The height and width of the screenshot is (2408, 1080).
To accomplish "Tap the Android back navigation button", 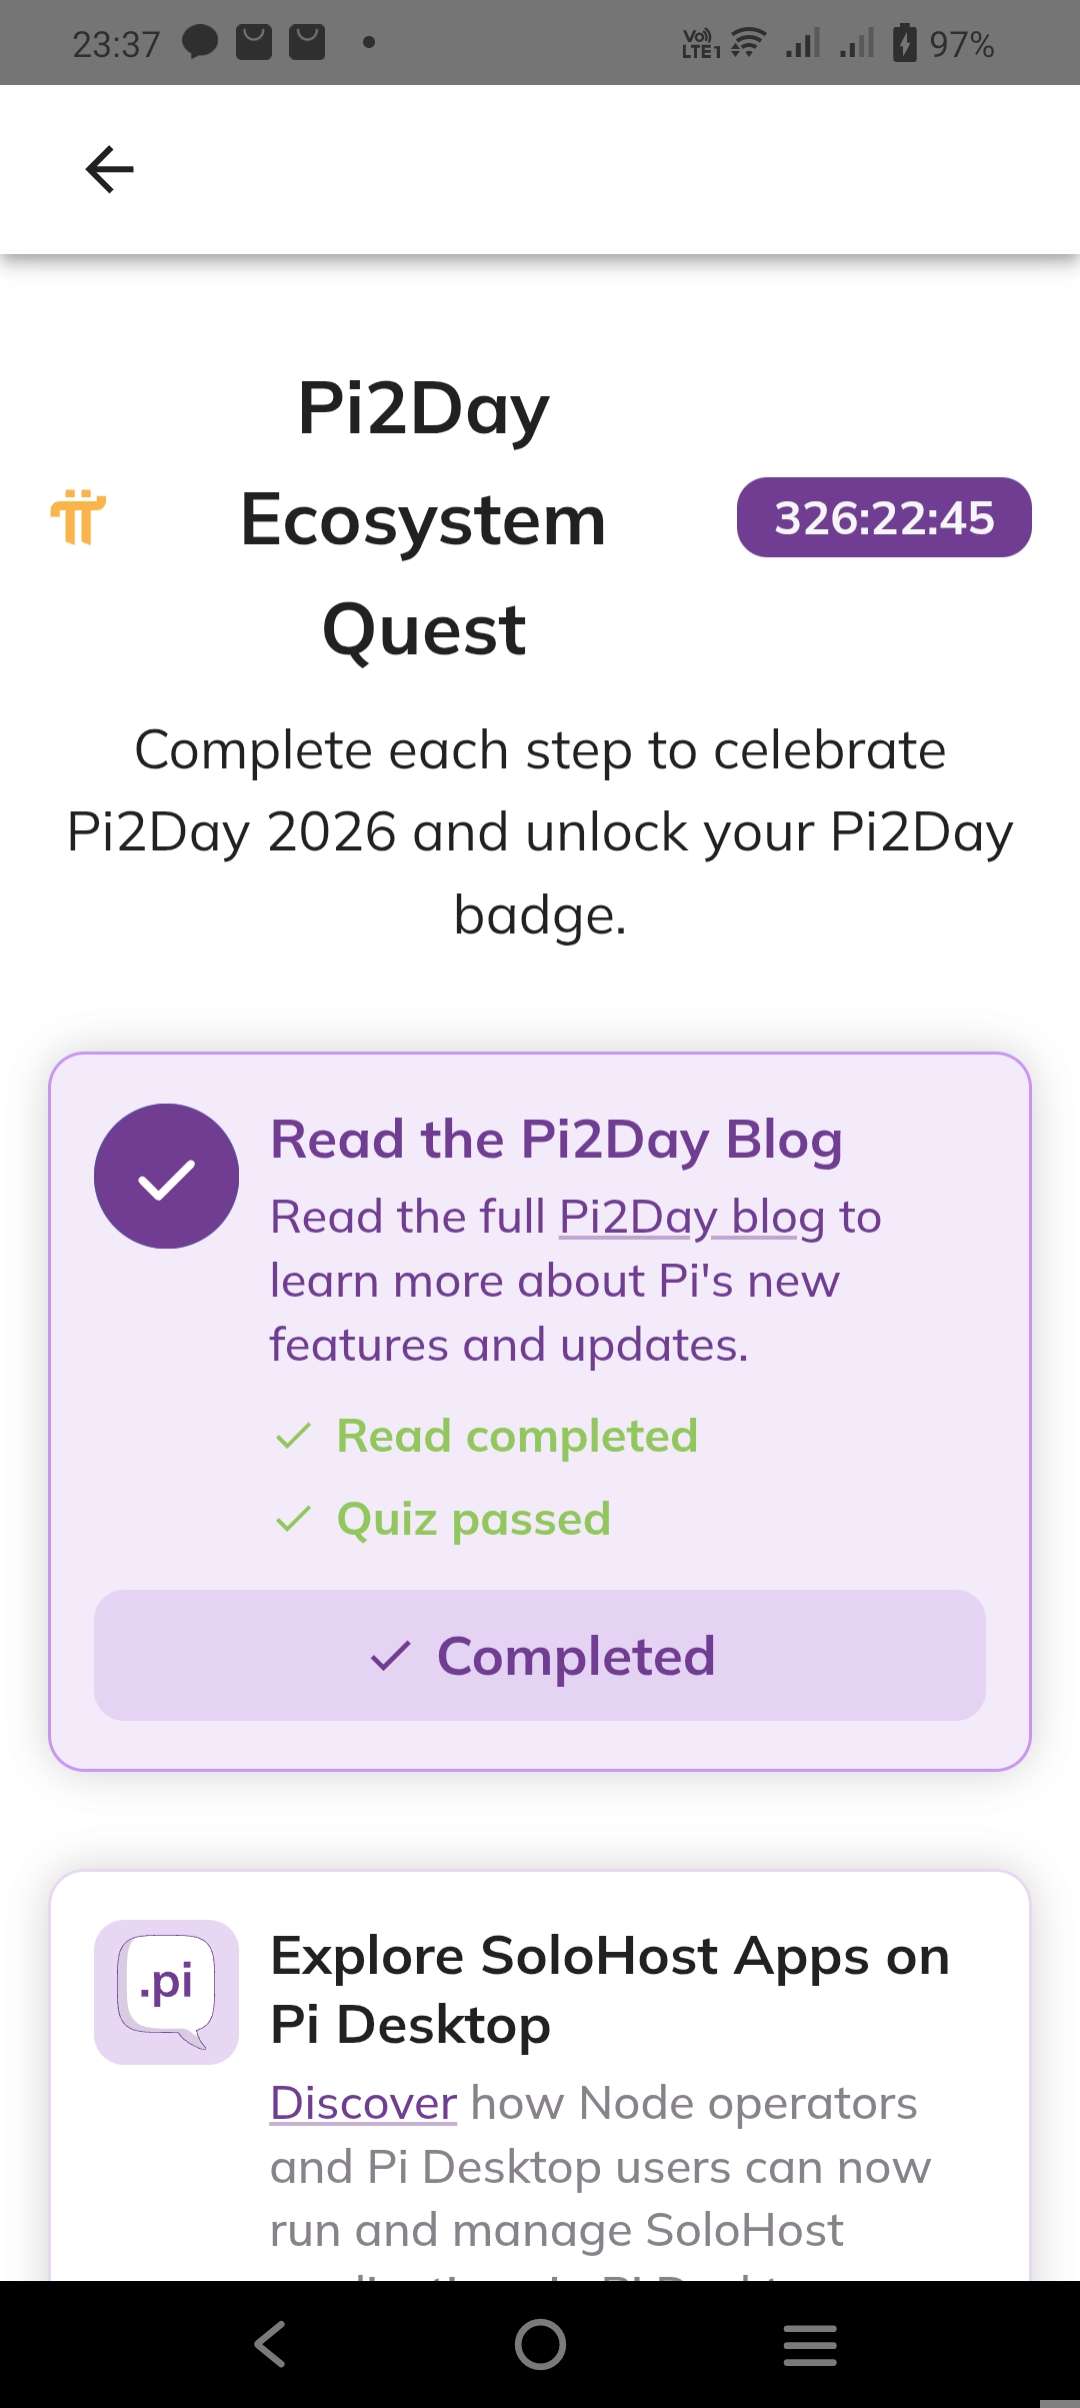I will pos(270,2344).
